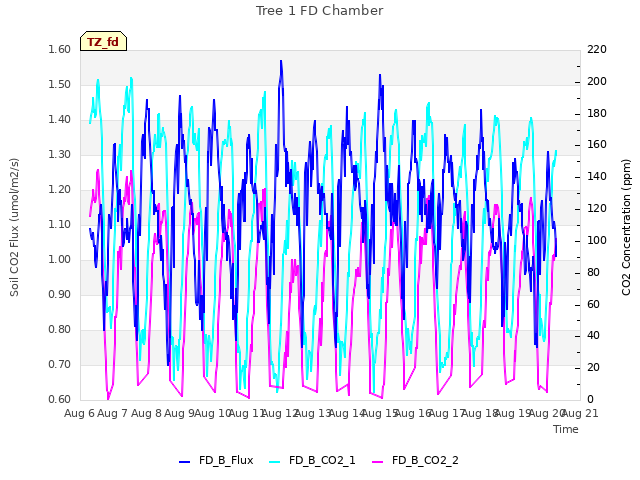Click the Aug 10 x-axis tick label
Image resolution: width=640 pixels, height=480 pixels.
(x=213, y=413)
